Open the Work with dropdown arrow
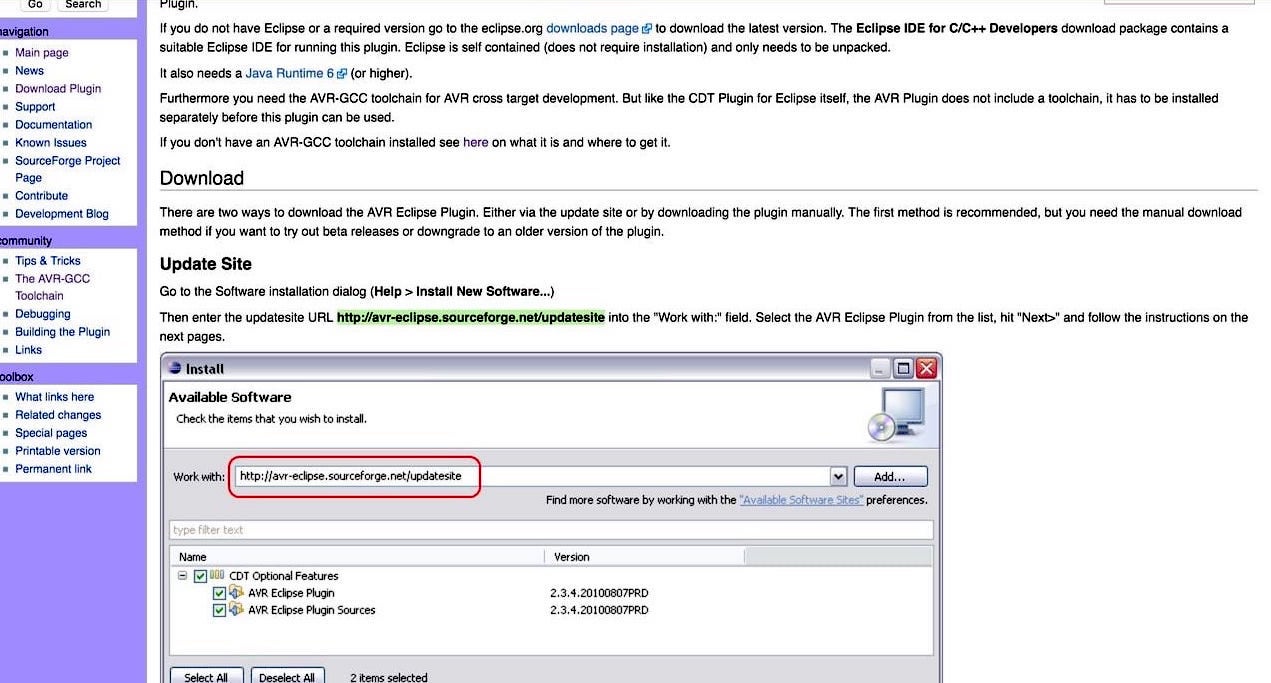The width and height of the screenshot is (1271, 683). pos(838,477)
